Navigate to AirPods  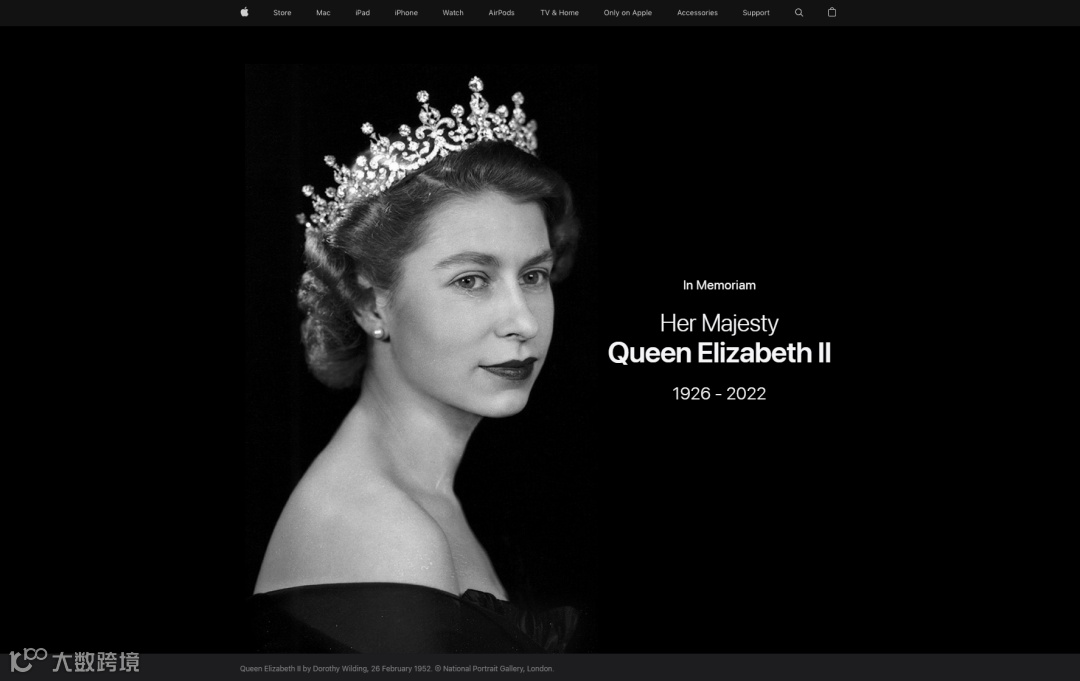(x=501, y=12)
